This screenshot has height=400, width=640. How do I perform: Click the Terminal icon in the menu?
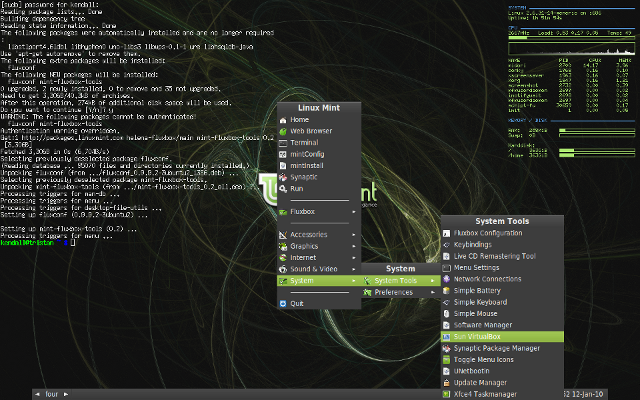(283, 143)
